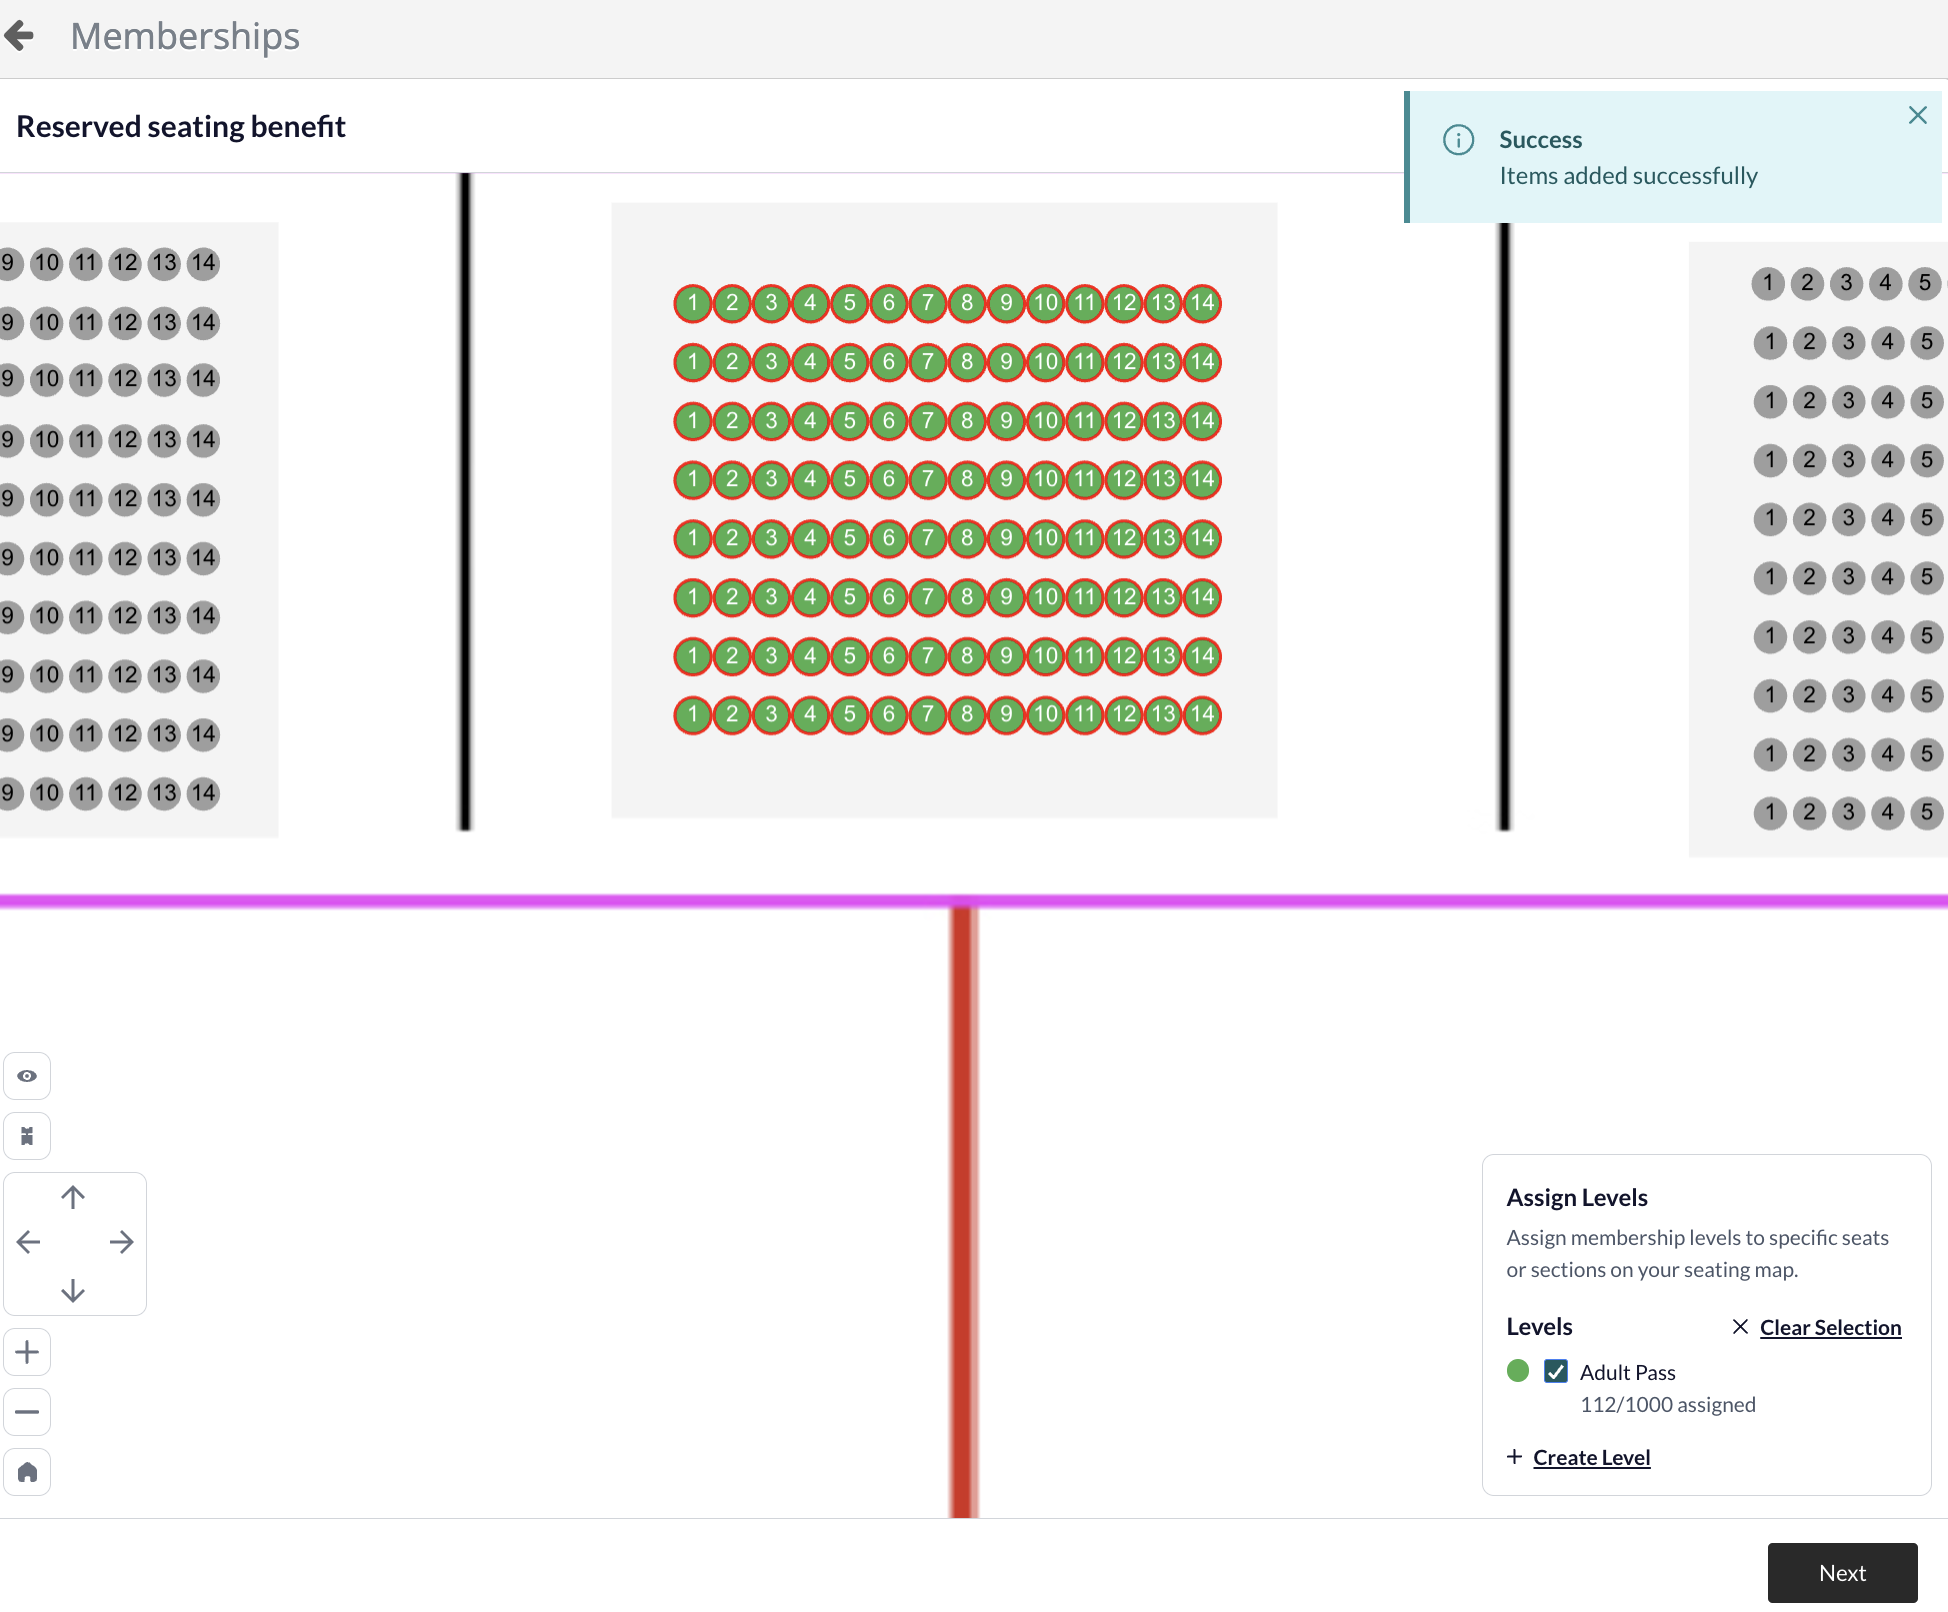
Task: Pan the seating map right
Action: pos(121,1243)
